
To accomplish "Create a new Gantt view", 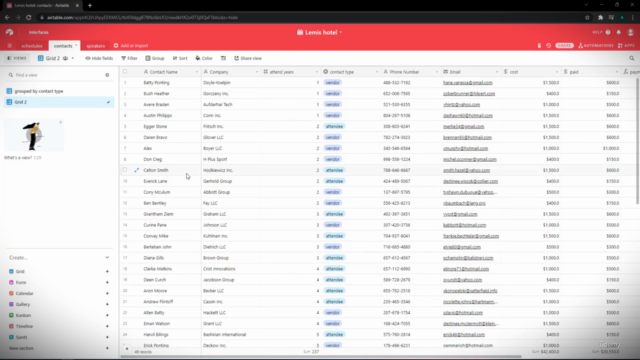I will point(60,338).
